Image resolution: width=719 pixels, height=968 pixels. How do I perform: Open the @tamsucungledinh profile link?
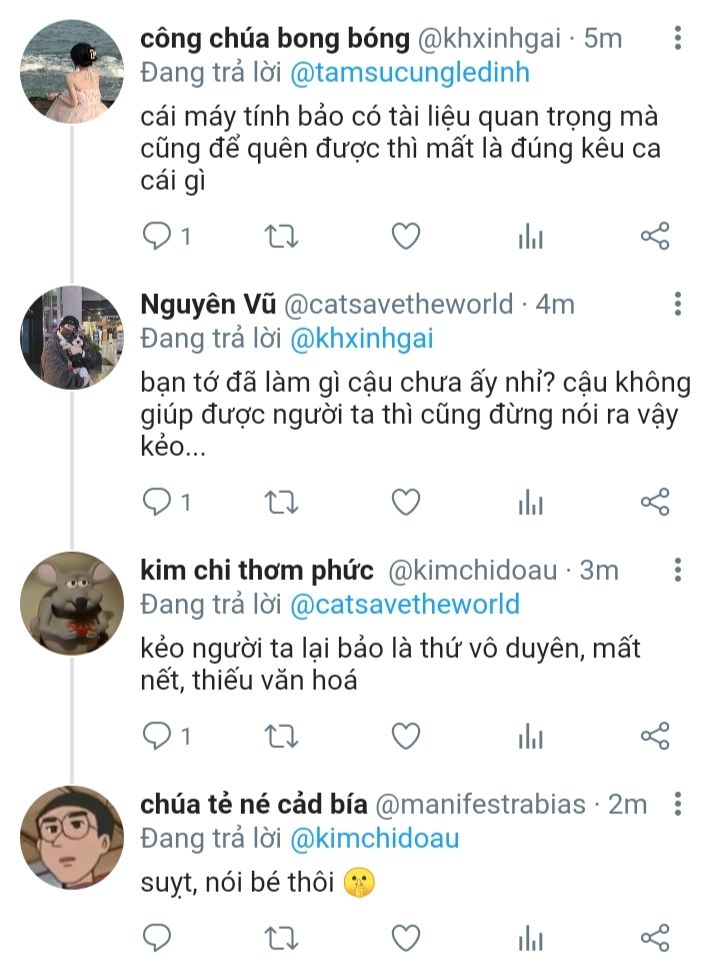(x=409, y=72)
